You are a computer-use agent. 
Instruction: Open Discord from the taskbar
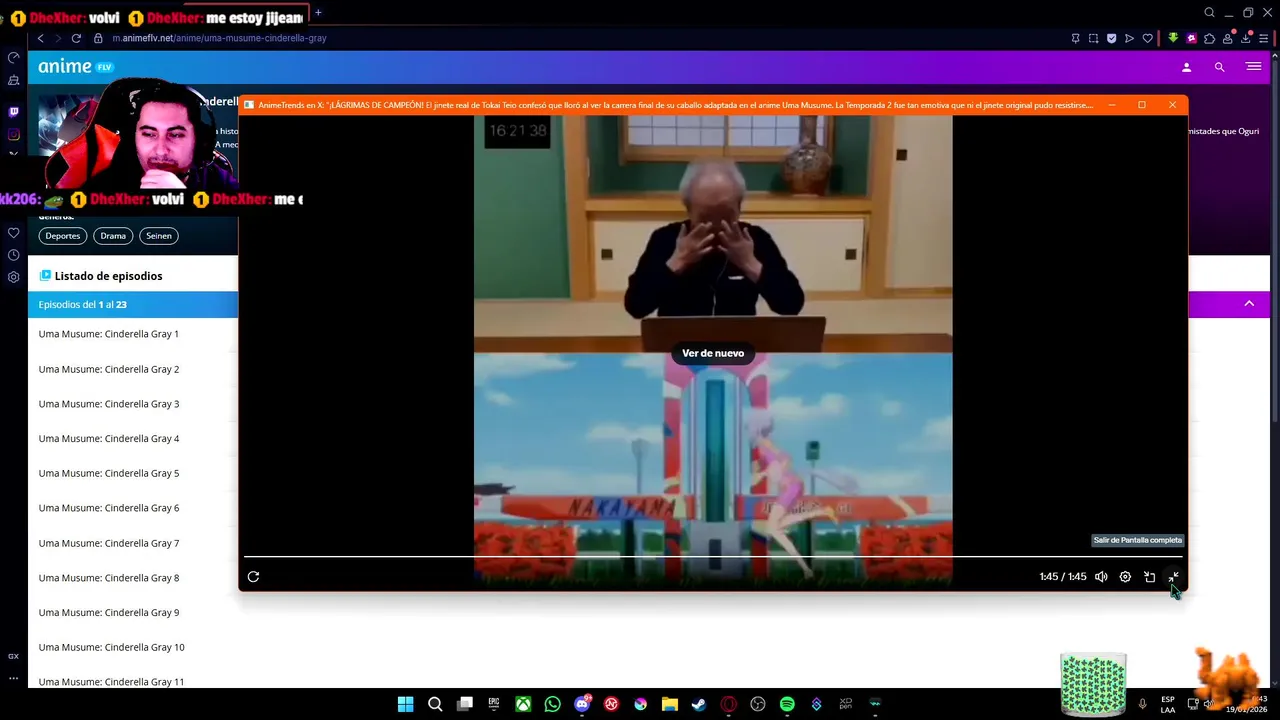(582, 704)
